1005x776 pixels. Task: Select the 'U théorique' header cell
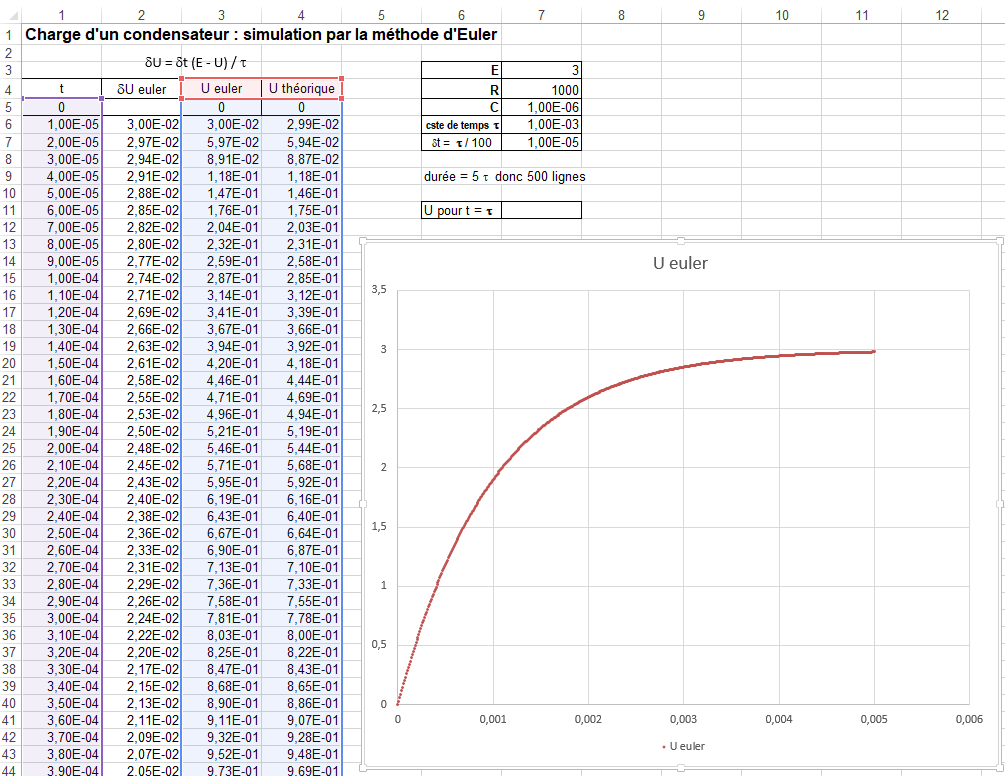(x=301, y=89)
